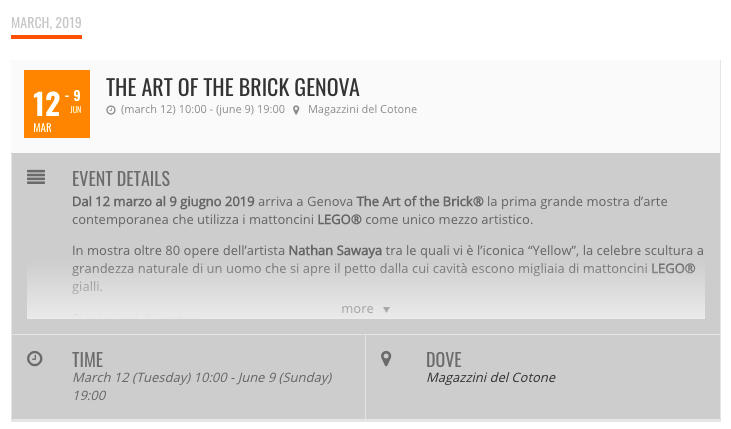Click the event details lines icon
Screen dimensions: 731x429
36,177
